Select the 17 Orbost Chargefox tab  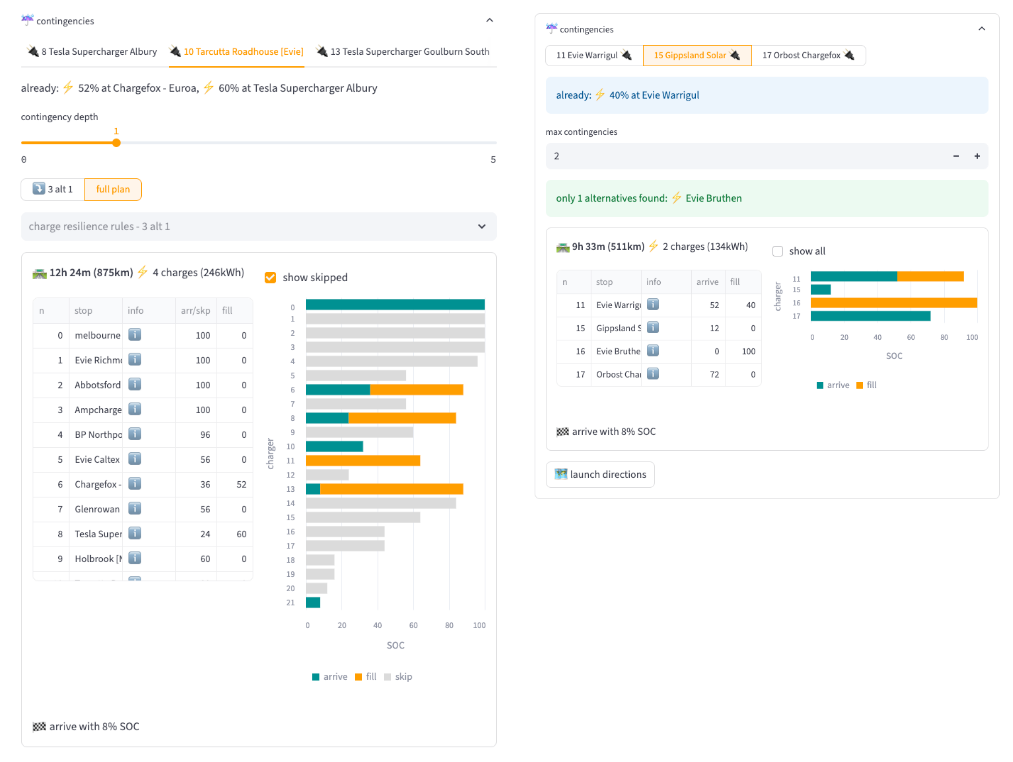point(808,56)
